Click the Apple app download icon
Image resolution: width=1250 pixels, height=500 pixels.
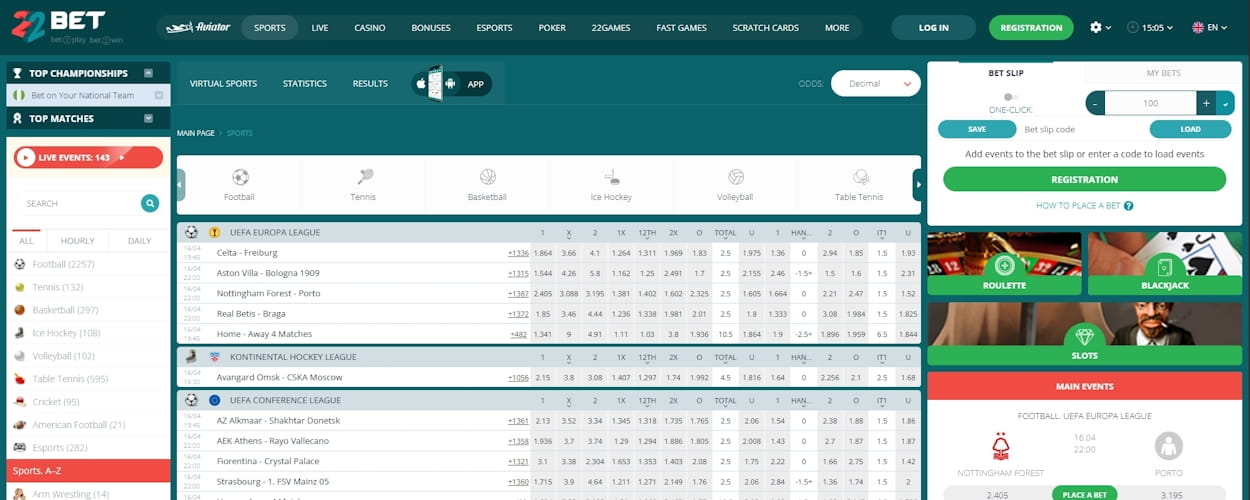point(422,84)
